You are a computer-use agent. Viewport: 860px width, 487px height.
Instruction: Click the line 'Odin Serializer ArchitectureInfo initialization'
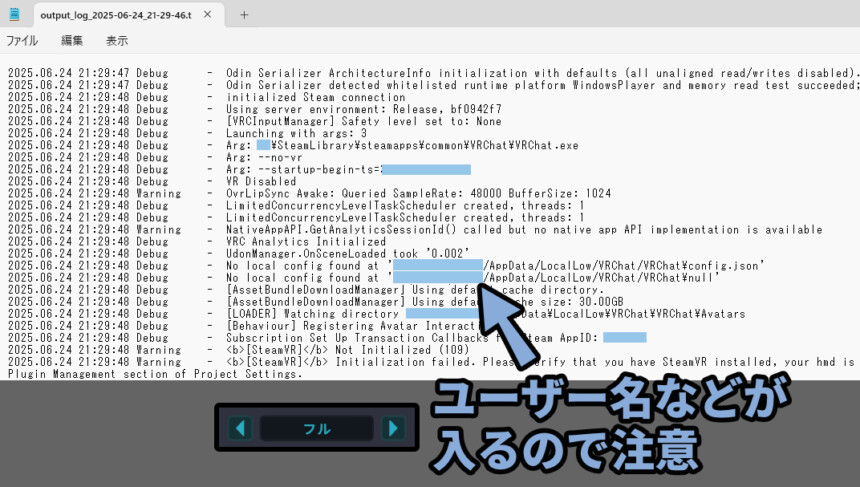(x=433, y=73)
